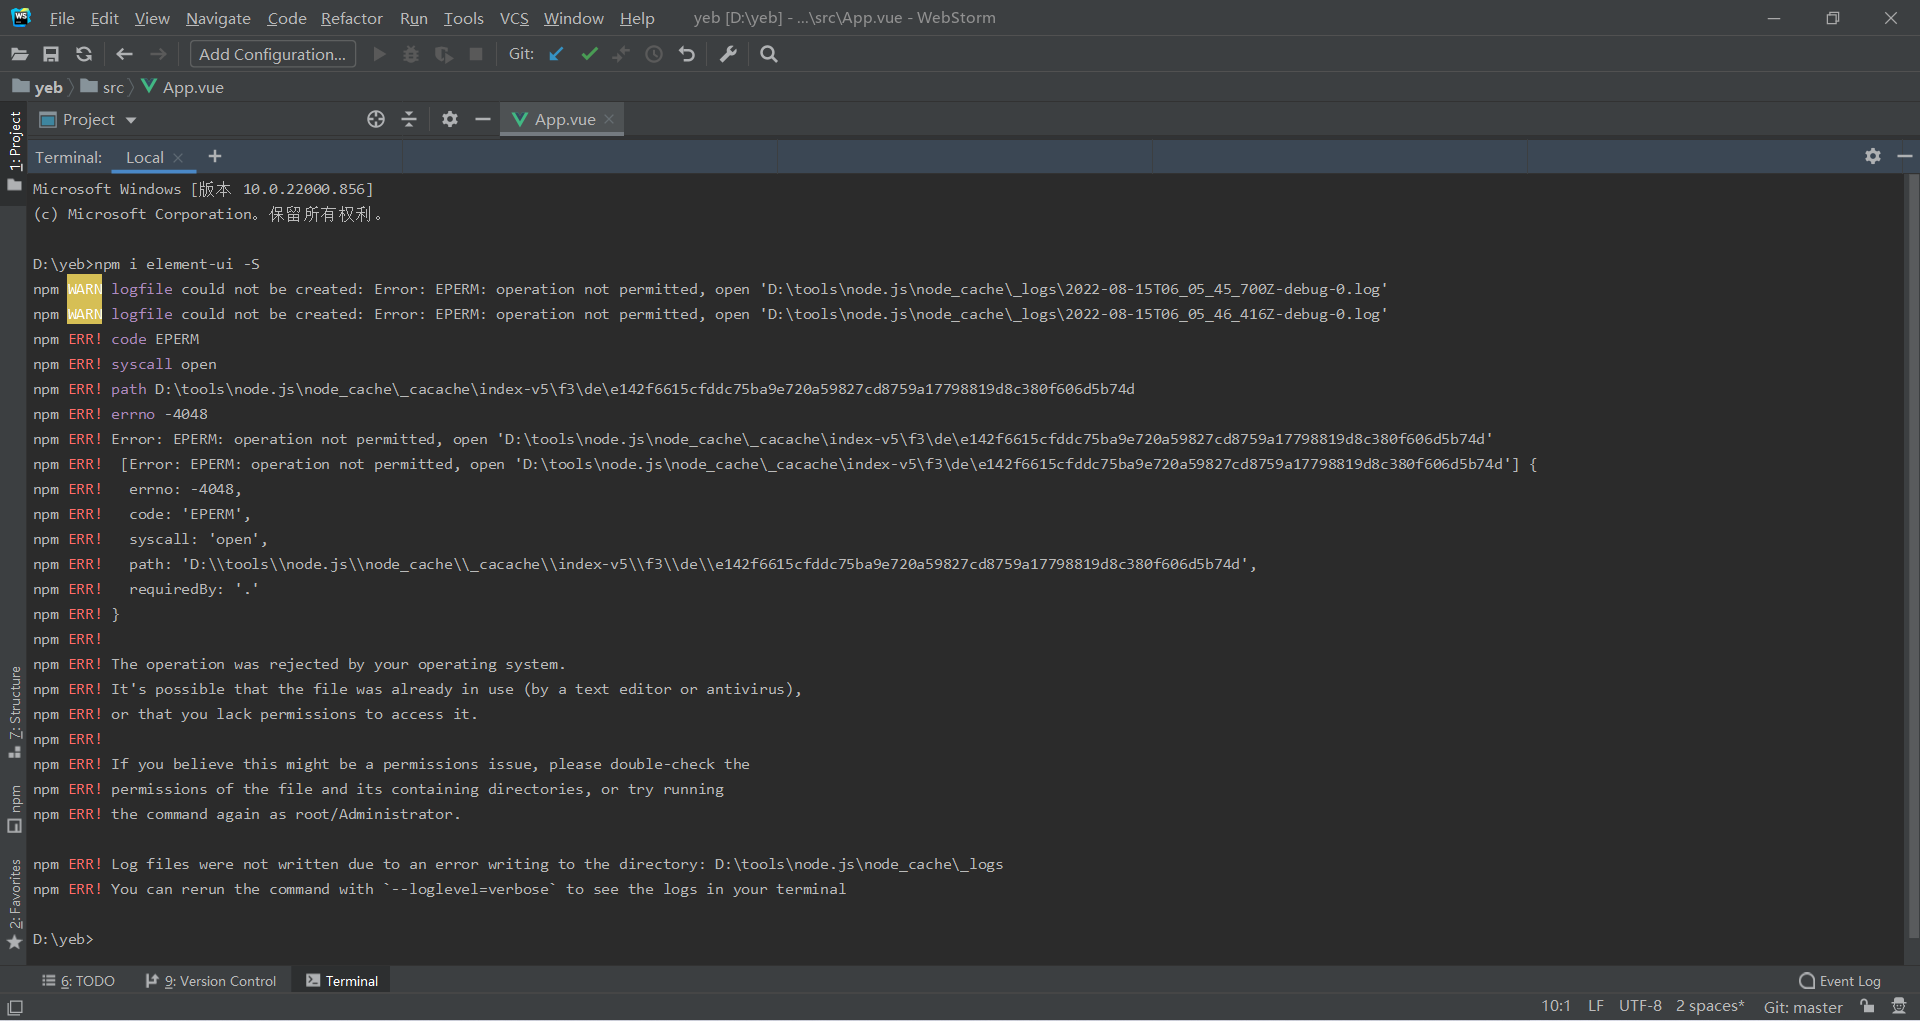Viewport: 1920px width, 1021px height.
Task: Open the Add Configuration dropdown
Action: pos(273,54)
